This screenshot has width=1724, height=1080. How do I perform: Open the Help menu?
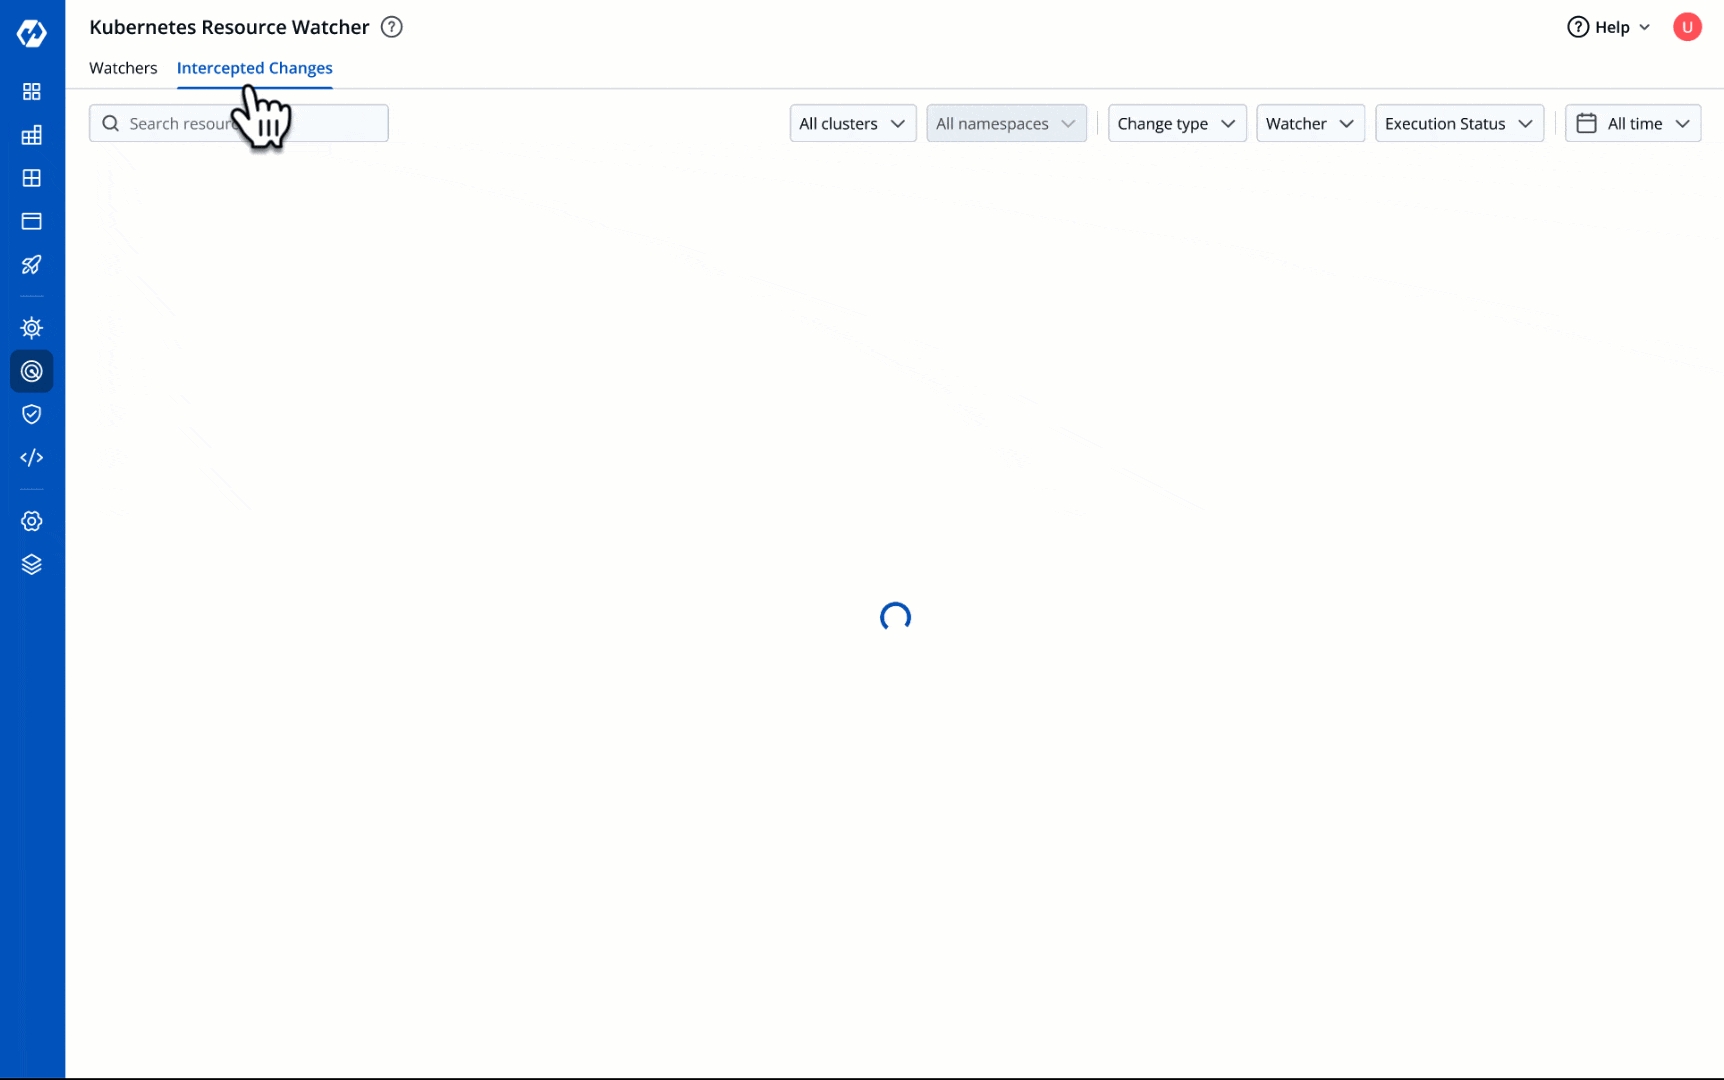pyautogui.click(x=1608, y=27)
